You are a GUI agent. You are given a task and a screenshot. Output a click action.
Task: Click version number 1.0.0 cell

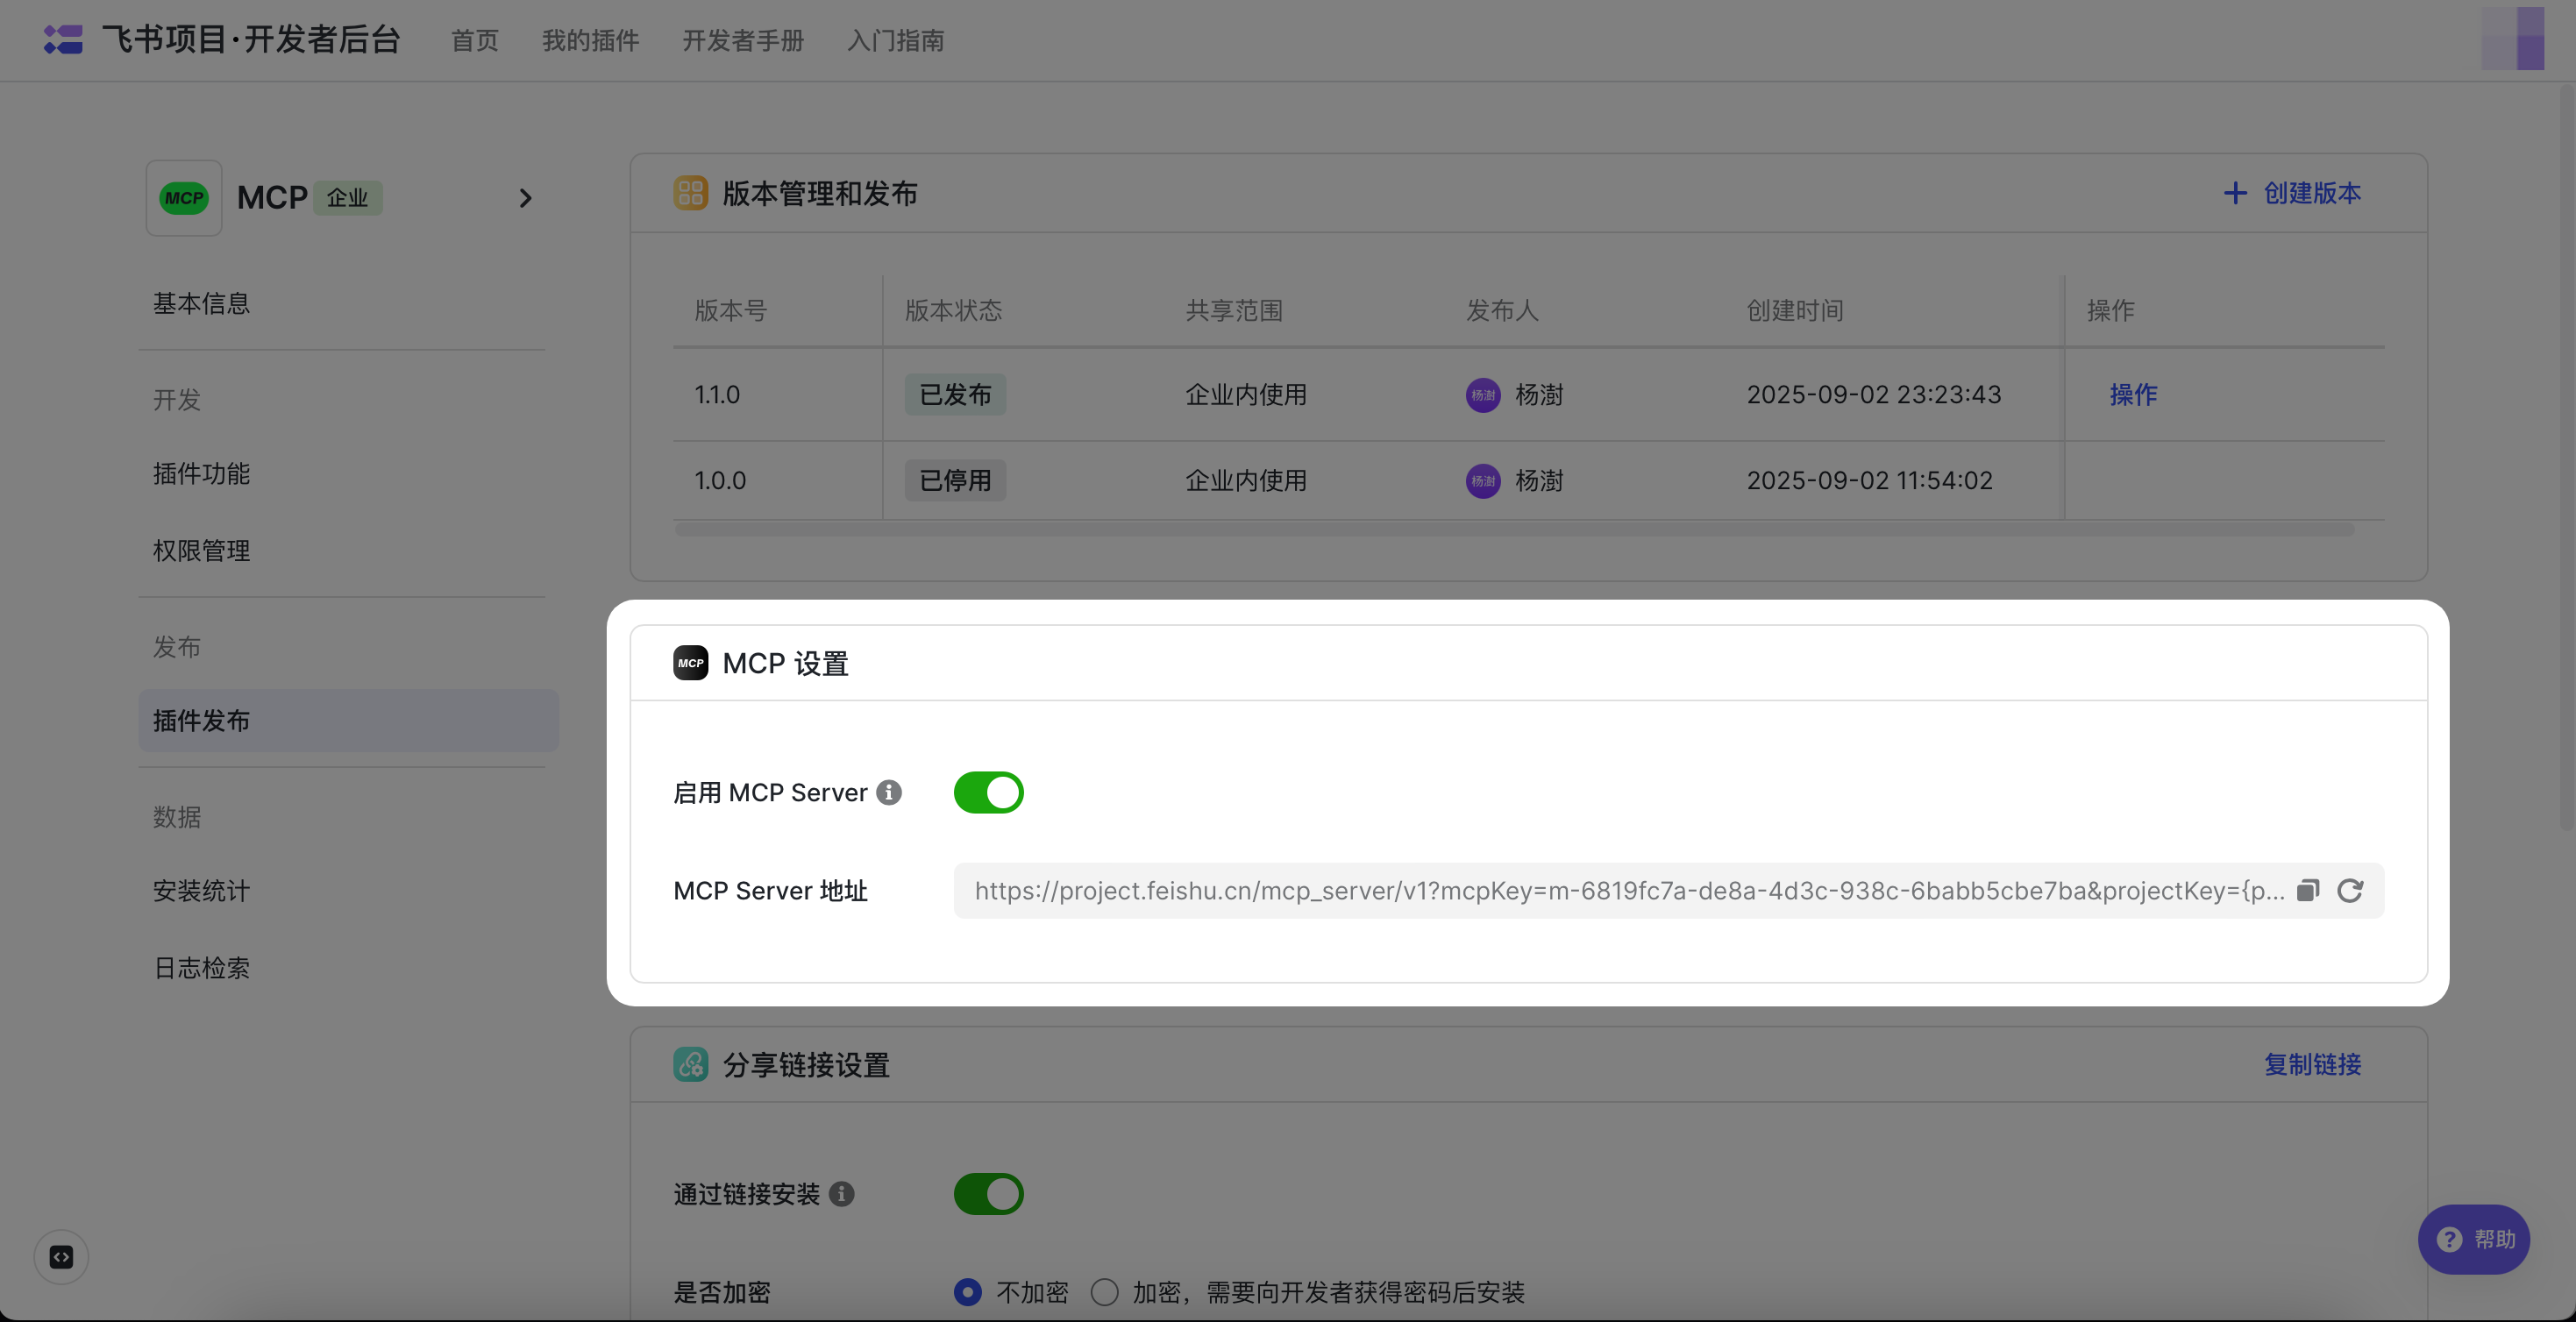pos(720,481)
